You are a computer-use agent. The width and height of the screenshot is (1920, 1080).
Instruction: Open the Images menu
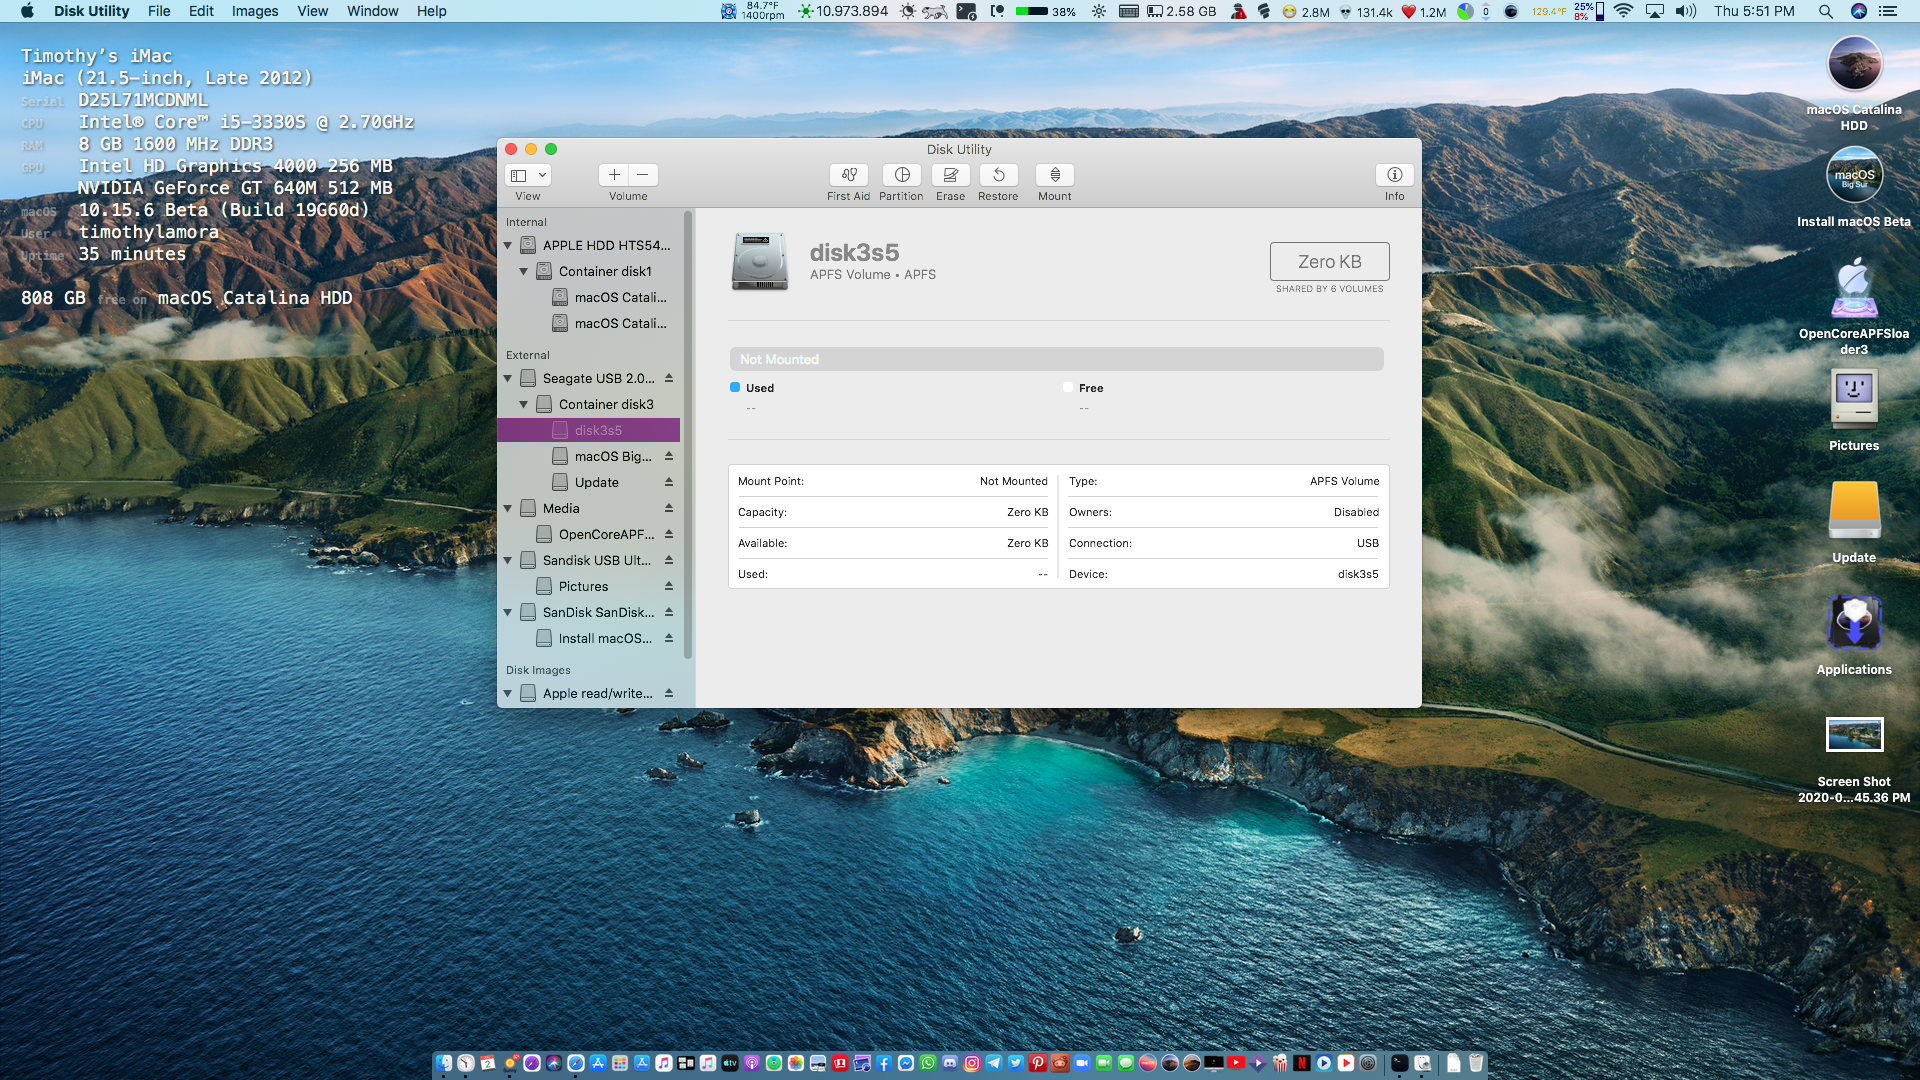point(255,11)
